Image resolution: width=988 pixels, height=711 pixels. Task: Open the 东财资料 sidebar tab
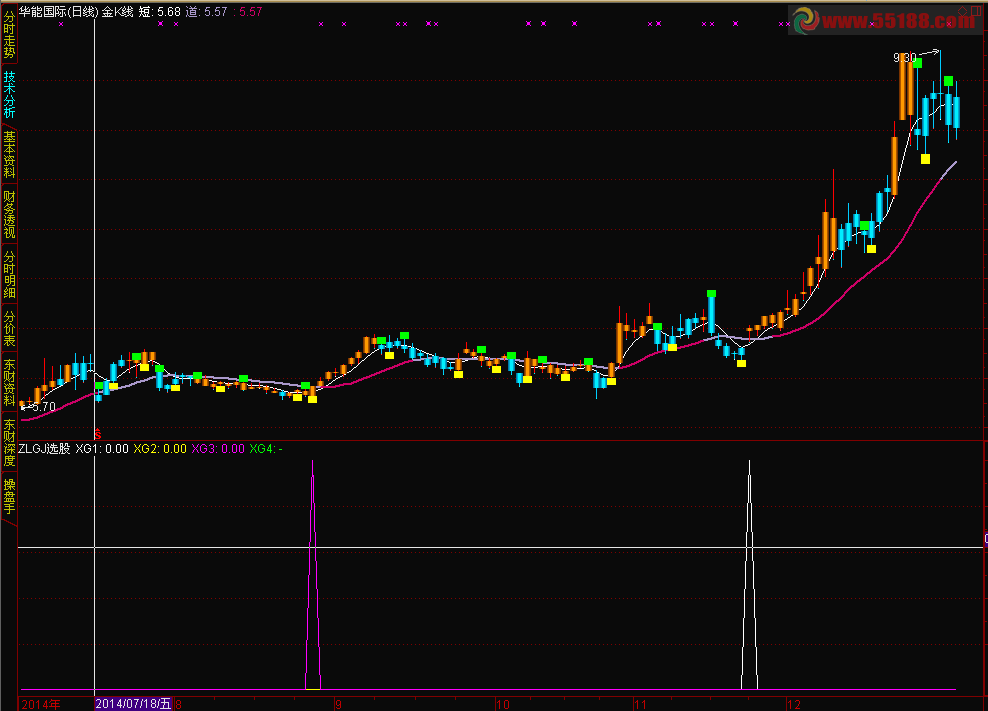(9, 383)
